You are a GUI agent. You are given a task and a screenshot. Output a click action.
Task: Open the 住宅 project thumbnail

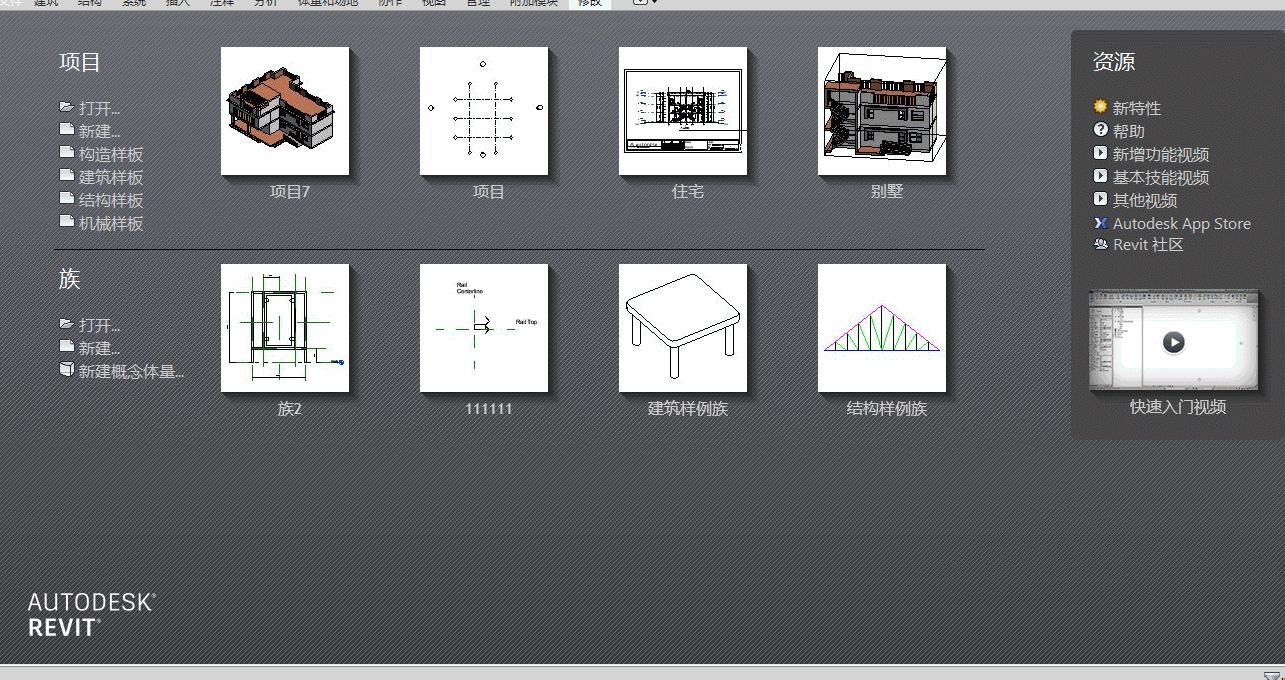click(683, 111)
